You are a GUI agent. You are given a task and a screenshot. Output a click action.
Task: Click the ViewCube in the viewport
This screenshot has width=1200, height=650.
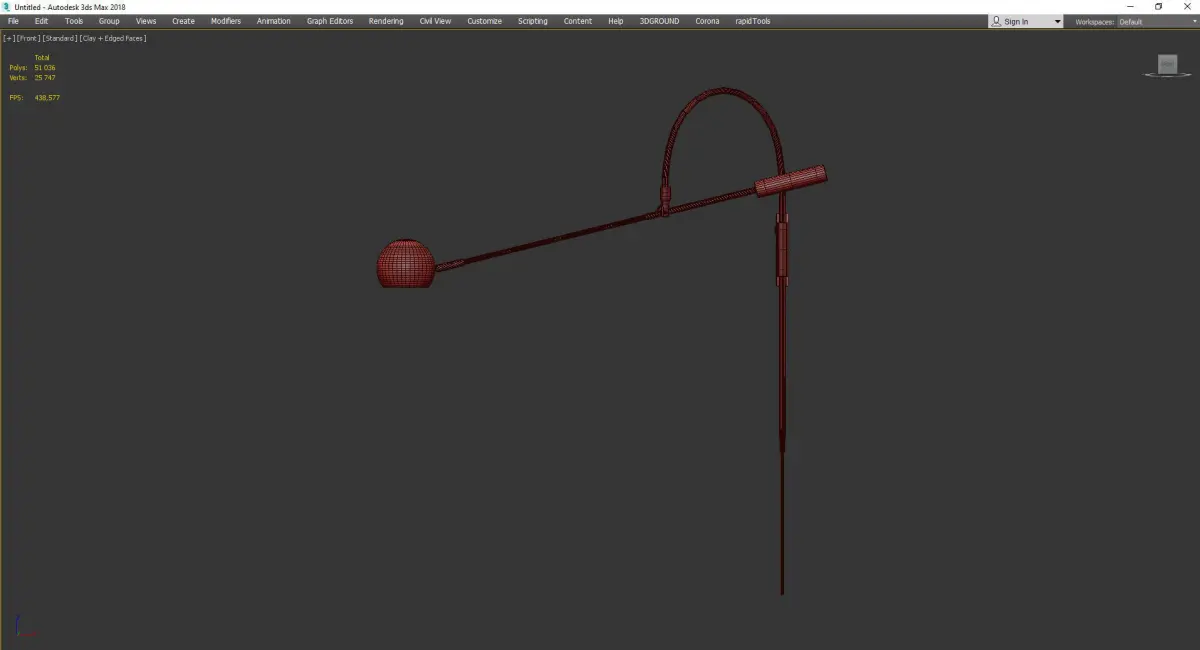[1167, 66]
